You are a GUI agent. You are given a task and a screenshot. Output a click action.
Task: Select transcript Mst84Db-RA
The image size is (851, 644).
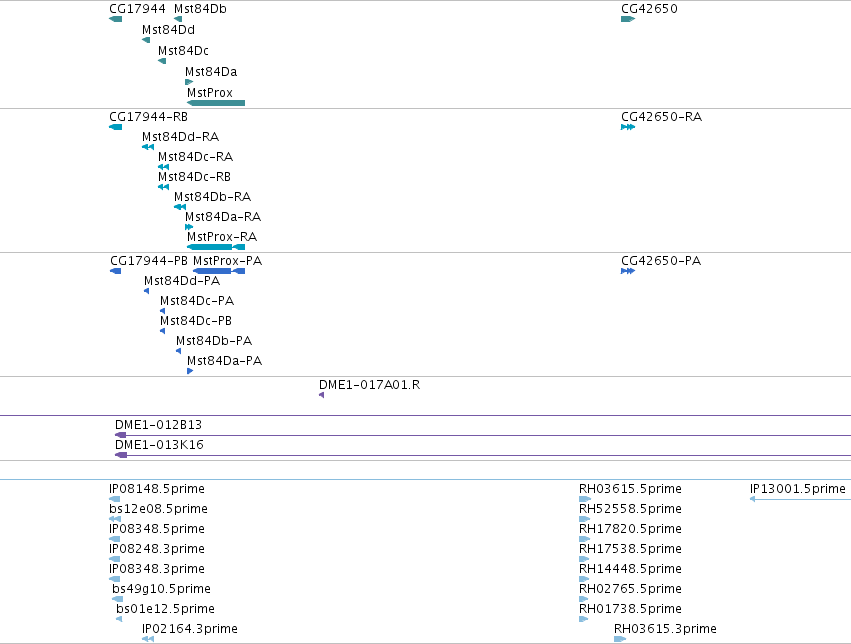pyautogui.click(x=213, y=197)
